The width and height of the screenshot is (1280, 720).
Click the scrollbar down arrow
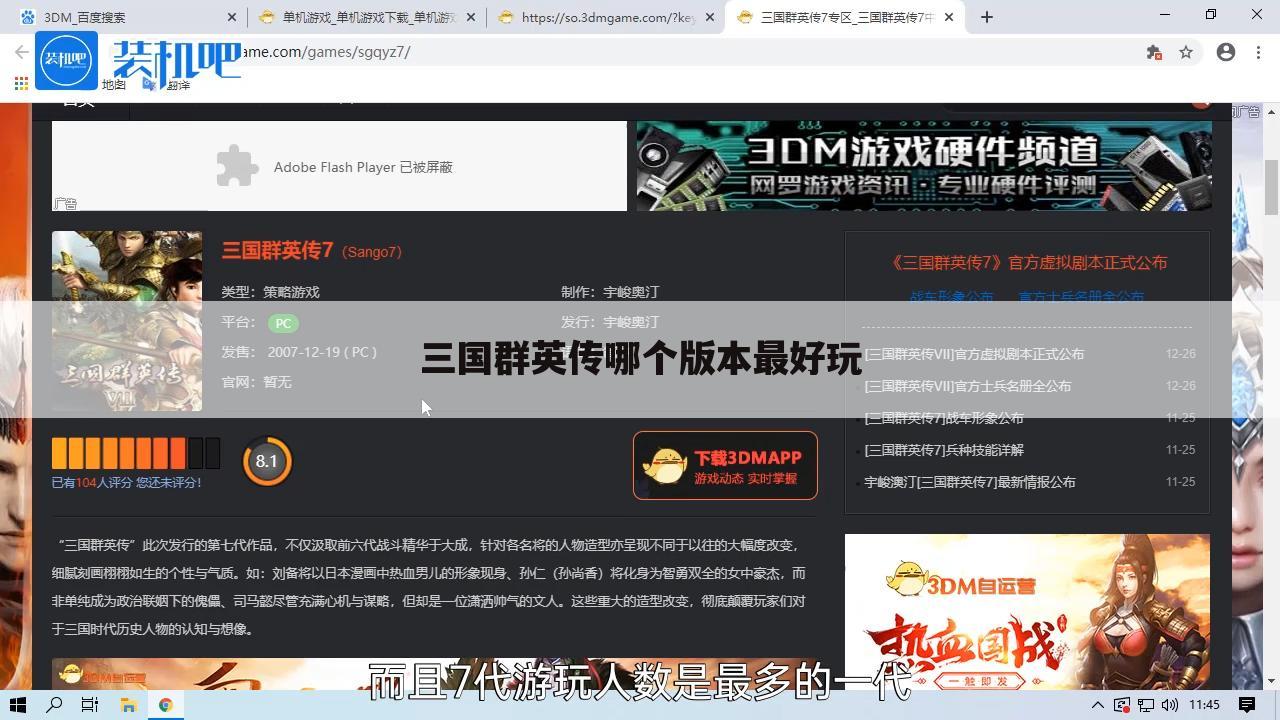click(x=1271, y=681)
